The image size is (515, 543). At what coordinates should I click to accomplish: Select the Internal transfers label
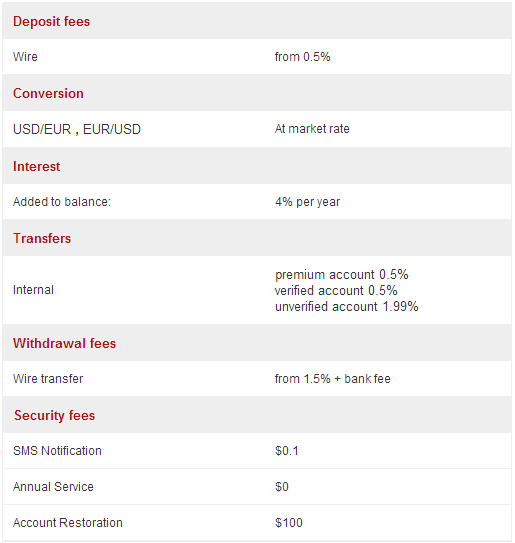click(33, 290)
